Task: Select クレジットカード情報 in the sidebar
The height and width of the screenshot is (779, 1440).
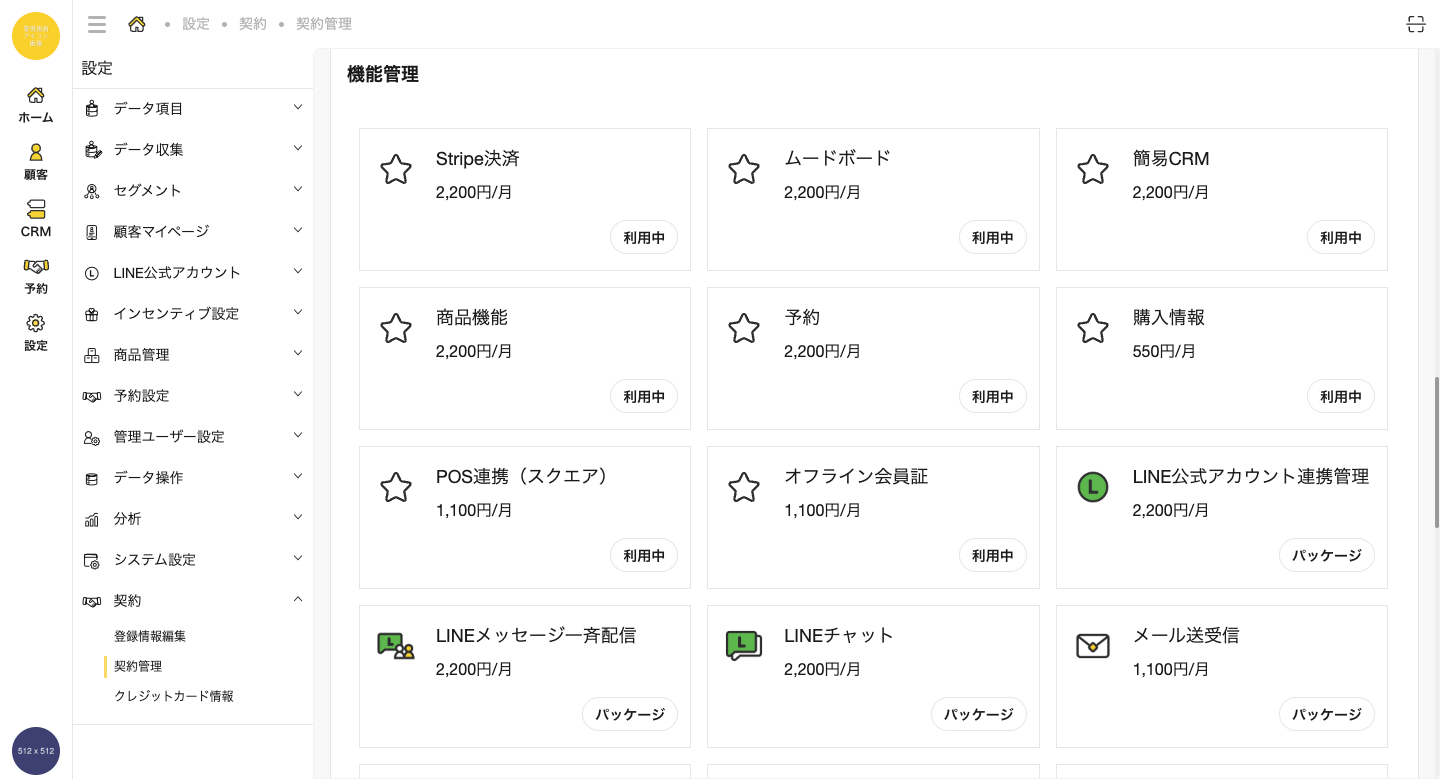Action: [174, 696]
